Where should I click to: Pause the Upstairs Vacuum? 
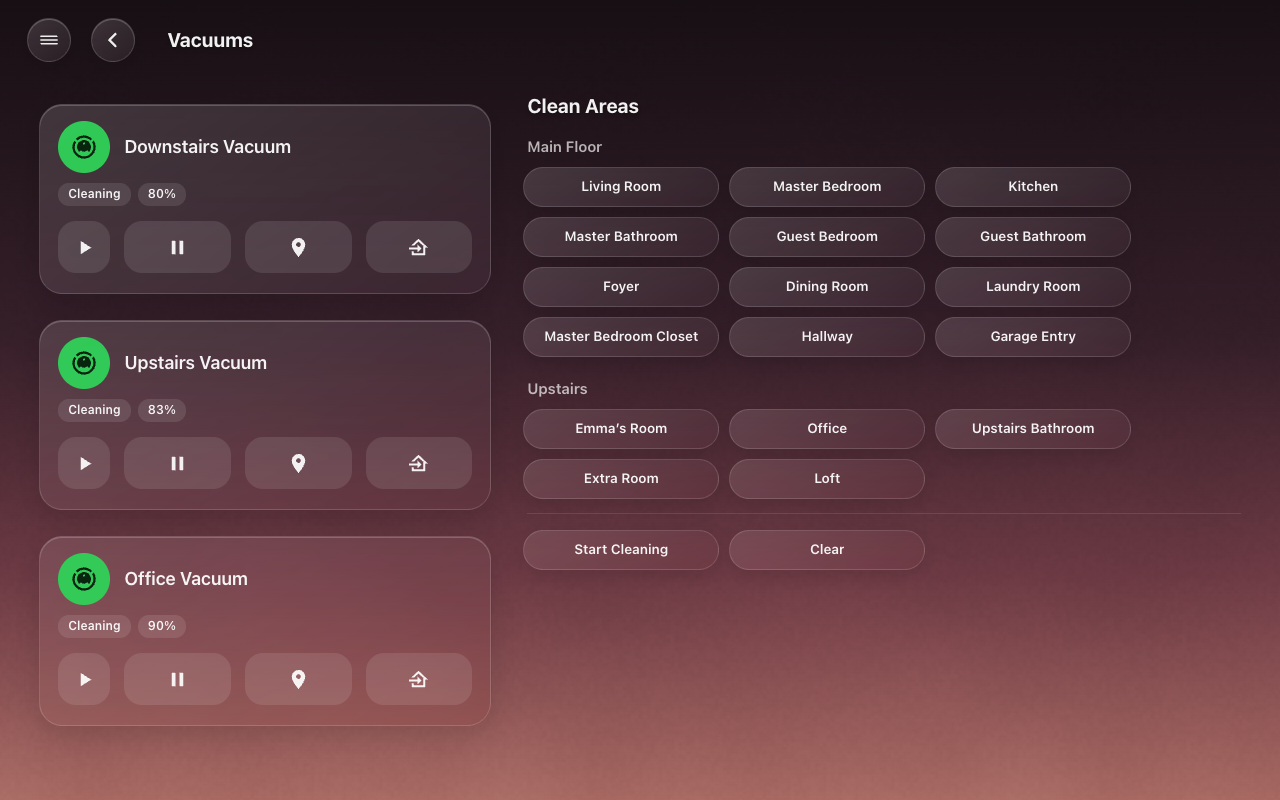[x=177, y=463]
